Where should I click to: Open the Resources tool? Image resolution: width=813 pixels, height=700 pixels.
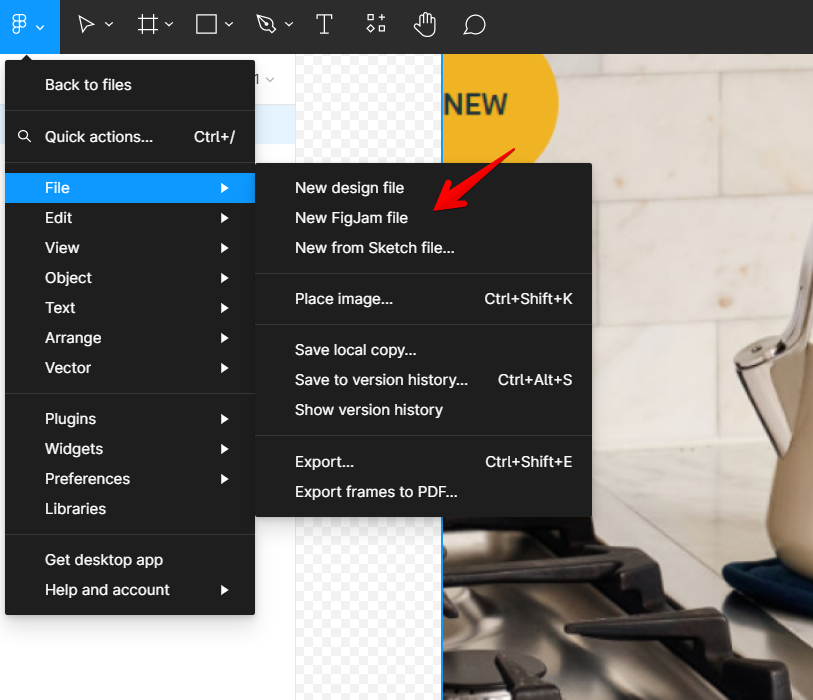tap(375, 25)
